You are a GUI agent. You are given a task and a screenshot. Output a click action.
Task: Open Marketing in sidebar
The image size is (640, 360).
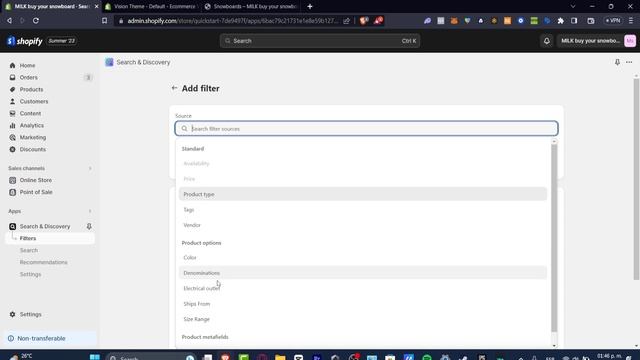pos(33,138)
